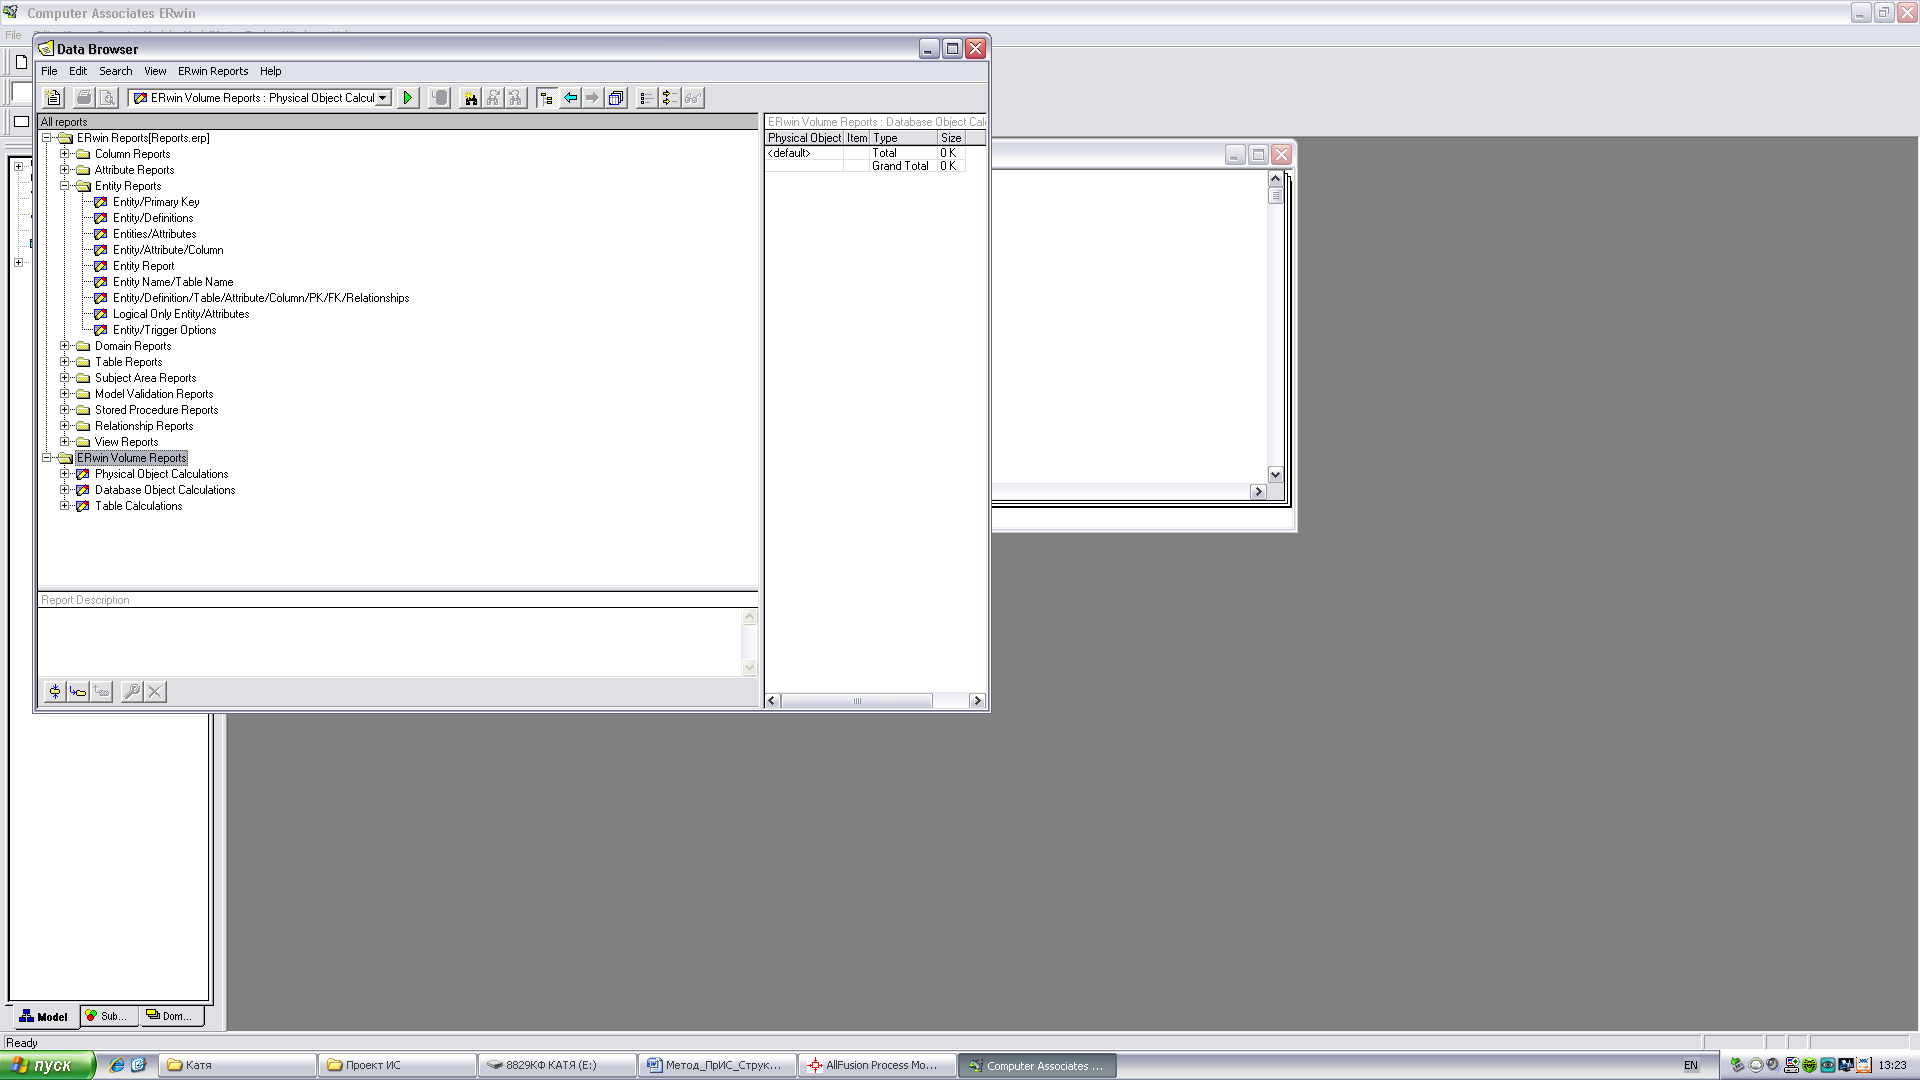Click the wrench properties icon at bottom
Viewport: 1920px width, 1080px height.
(132, 691)
